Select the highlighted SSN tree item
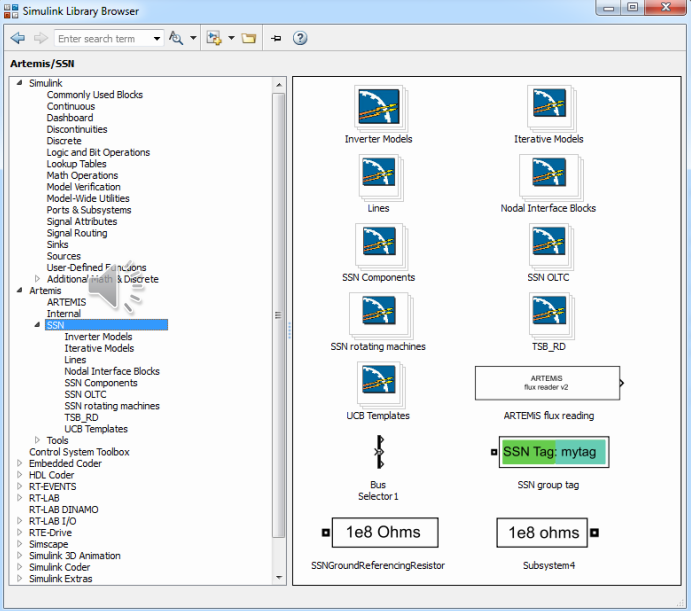691x611 pixels. [x=106, y=325]
